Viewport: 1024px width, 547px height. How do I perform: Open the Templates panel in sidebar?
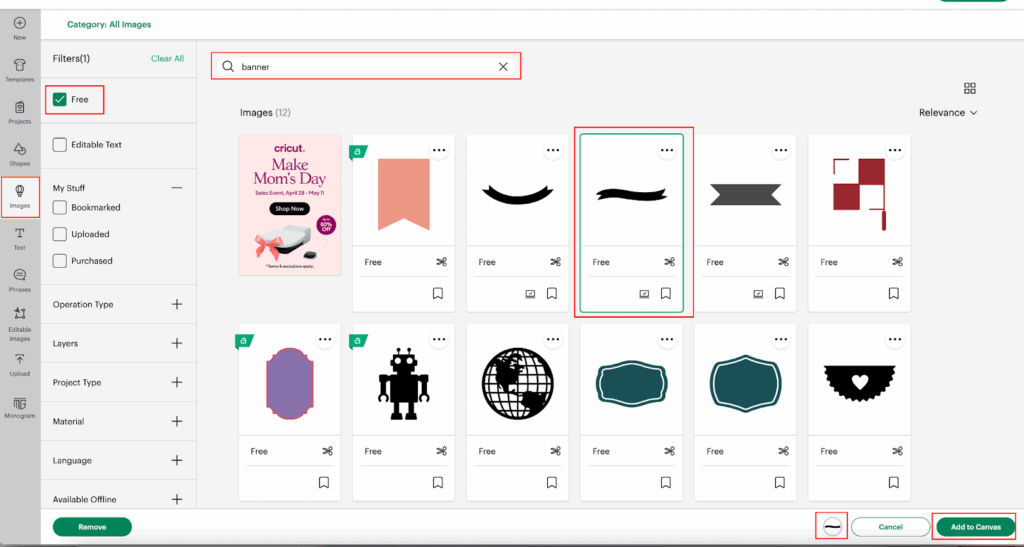click(x=19, y=69)
